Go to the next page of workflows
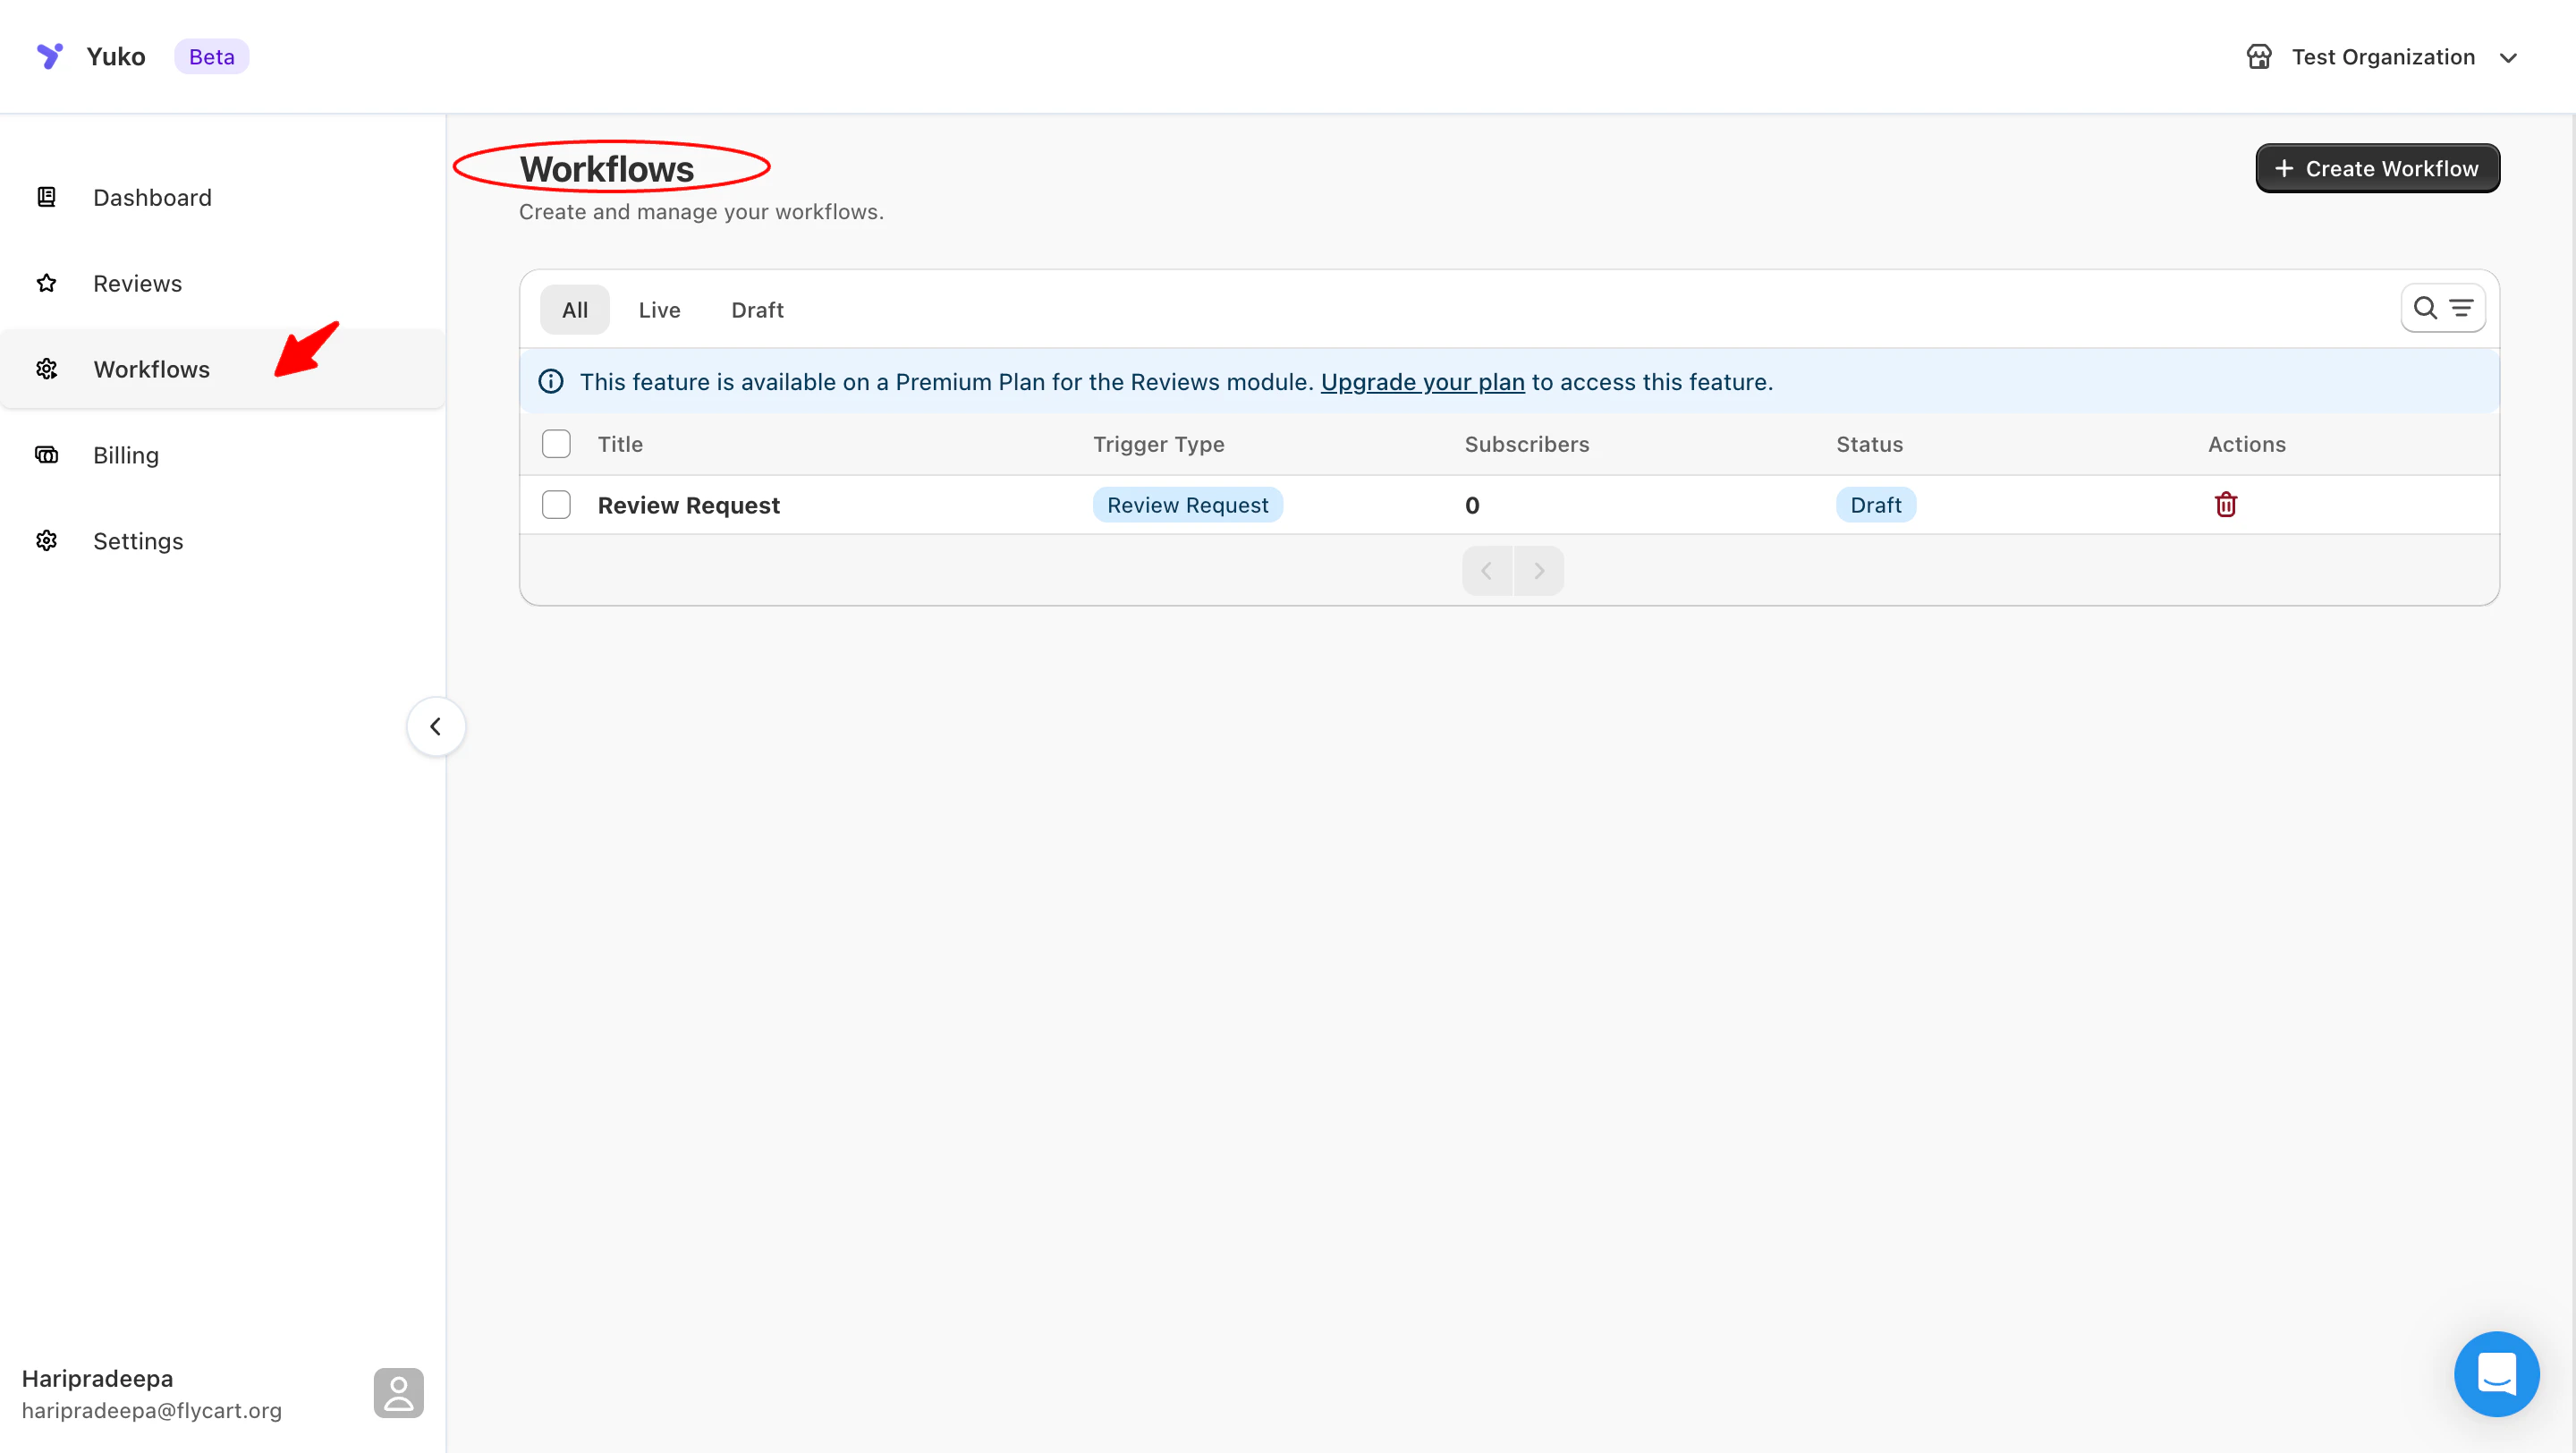The width and height of the screenshot is (2576, 1453). [x=1539, y=571]
